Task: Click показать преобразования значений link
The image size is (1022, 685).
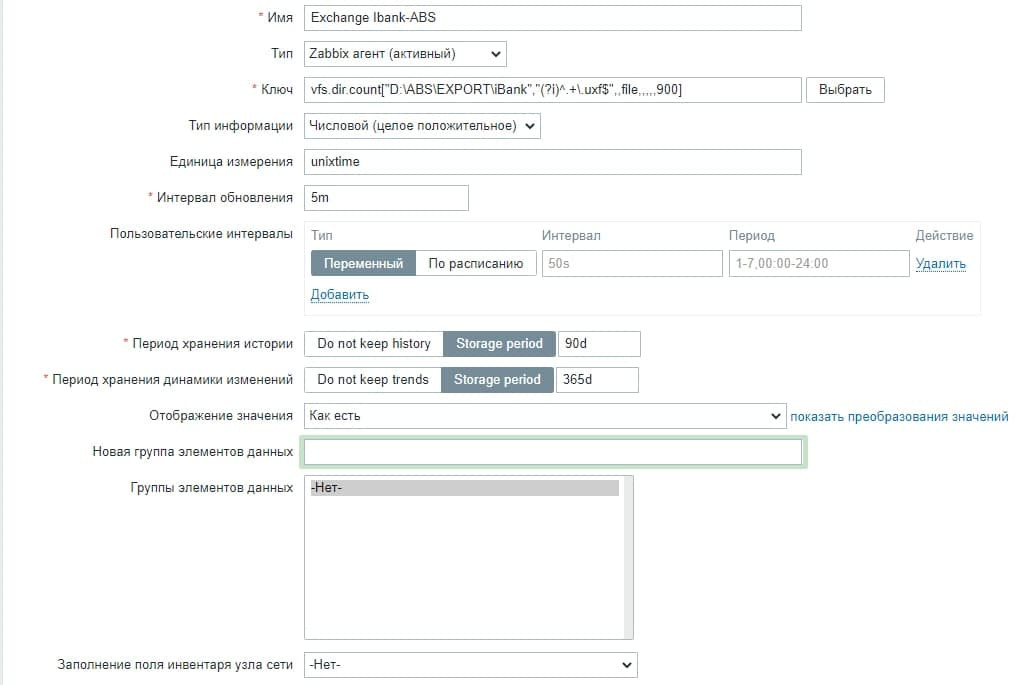Action: [899, 416]
